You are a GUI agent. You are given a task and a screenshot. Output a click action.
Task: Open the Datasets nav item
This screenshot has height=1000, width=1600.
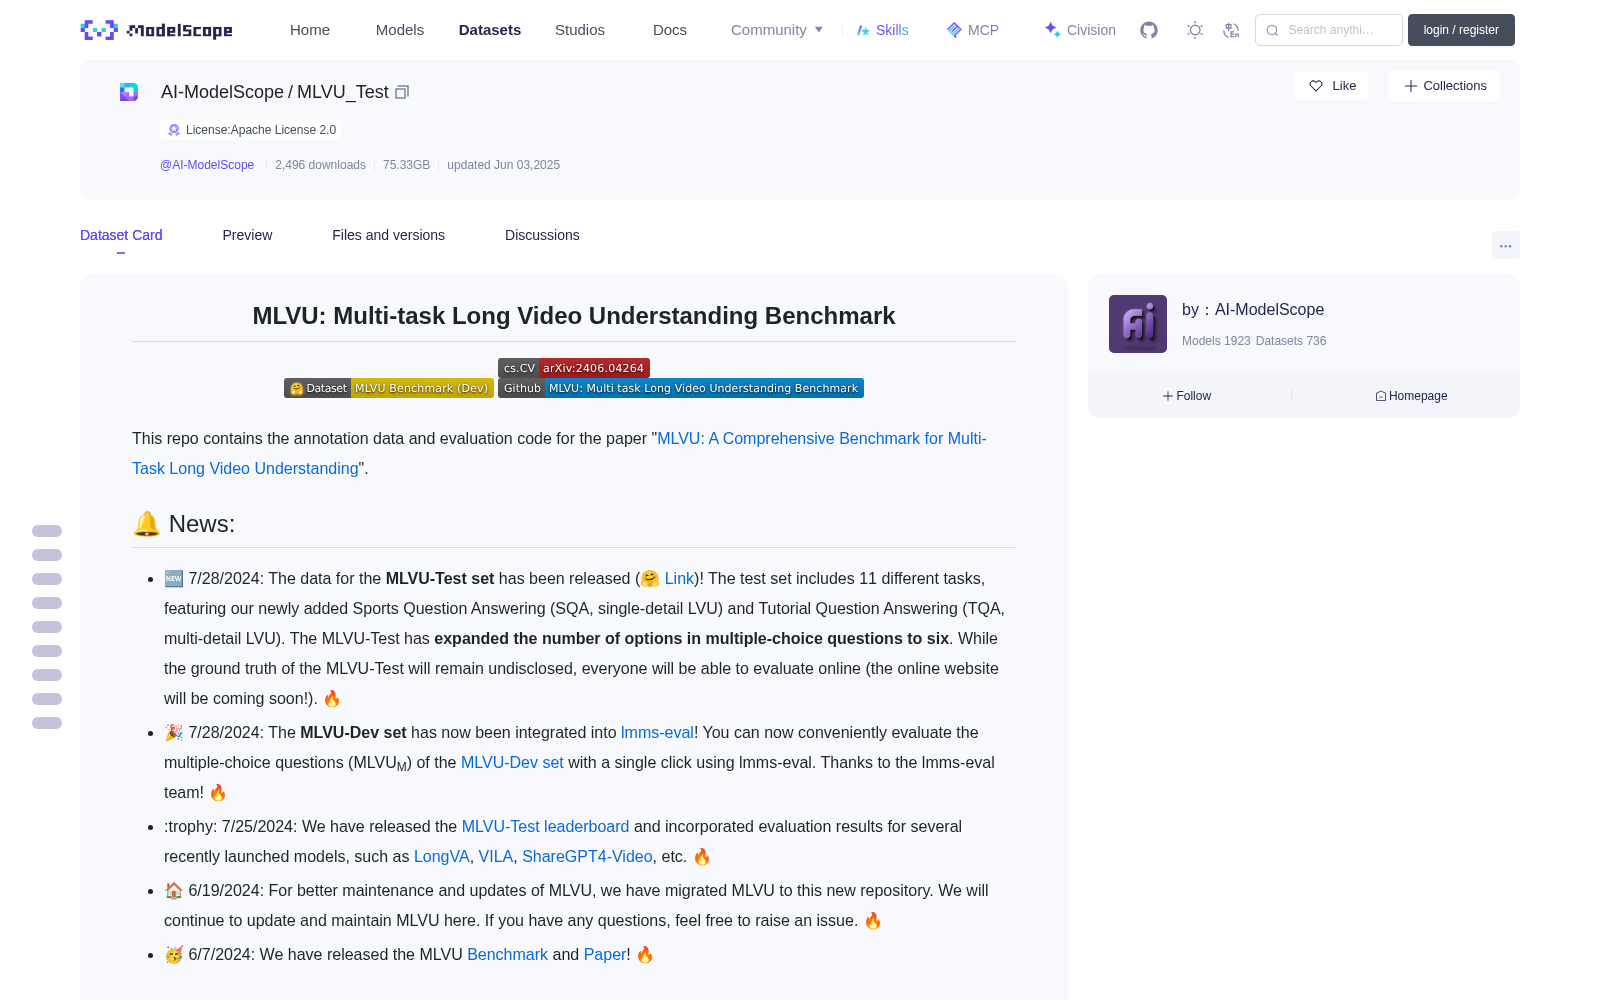tap(490, 30)
